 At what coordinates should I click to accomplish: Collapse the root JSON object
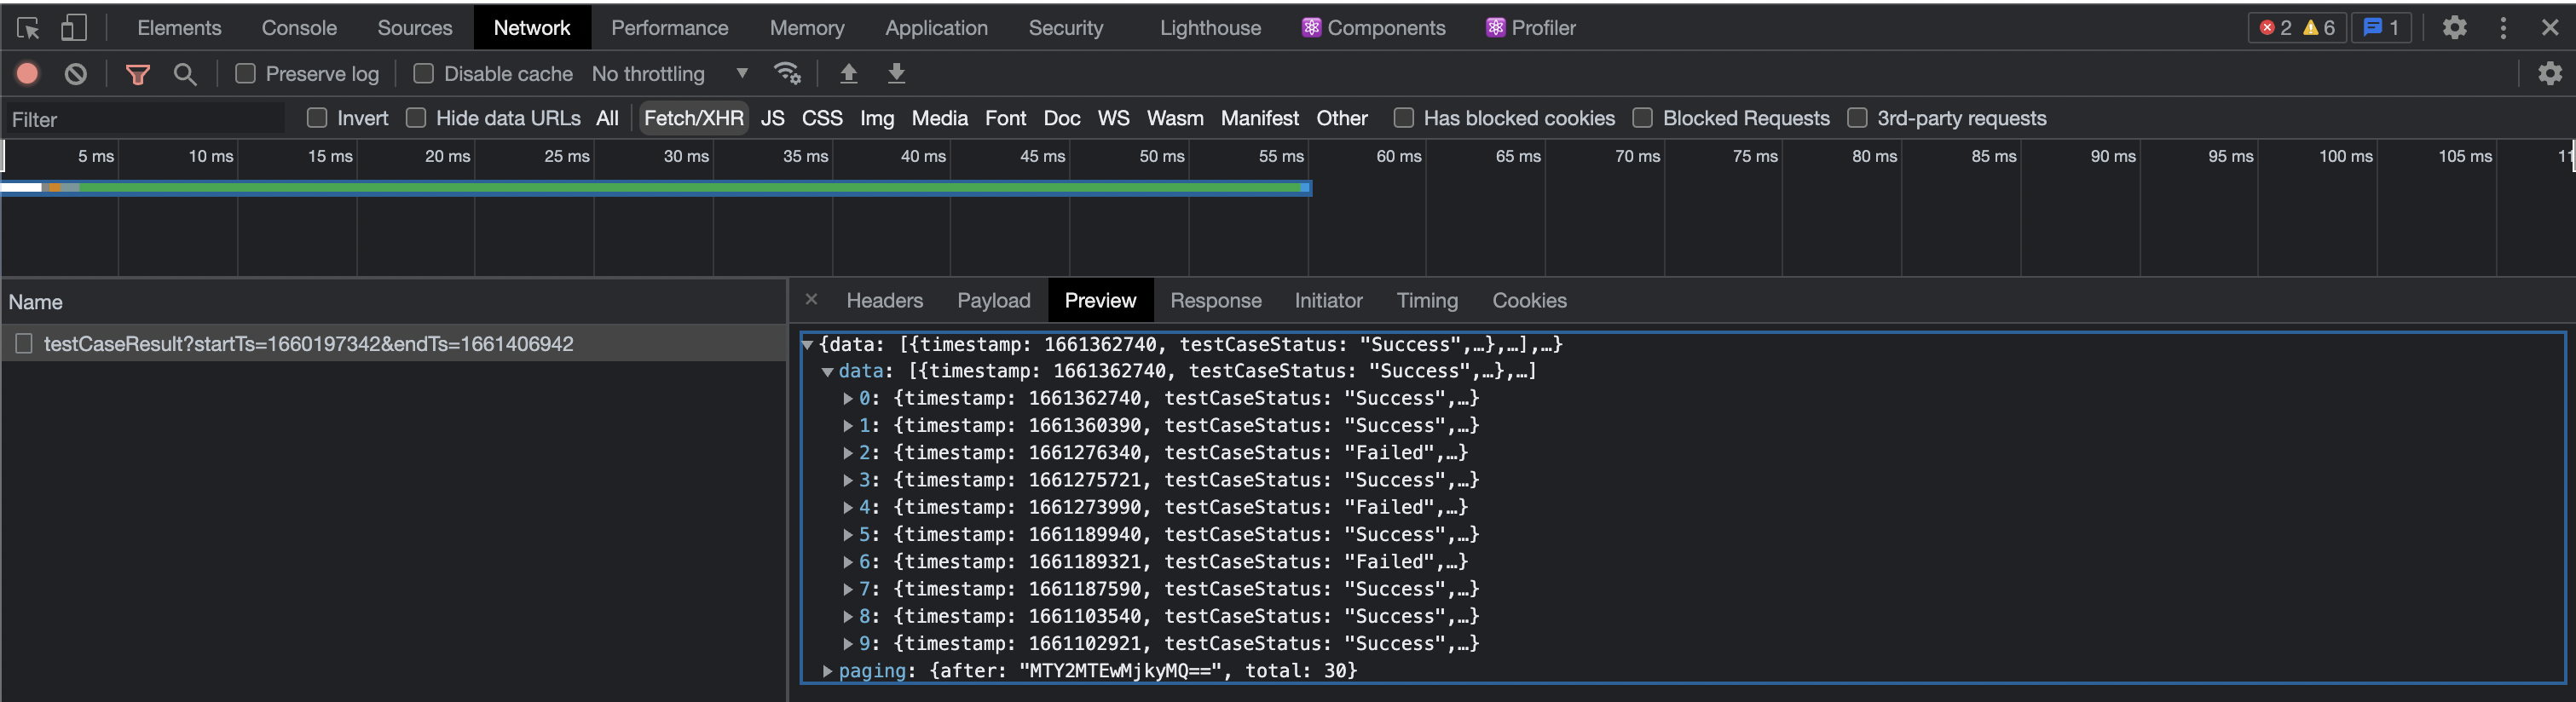808,345
